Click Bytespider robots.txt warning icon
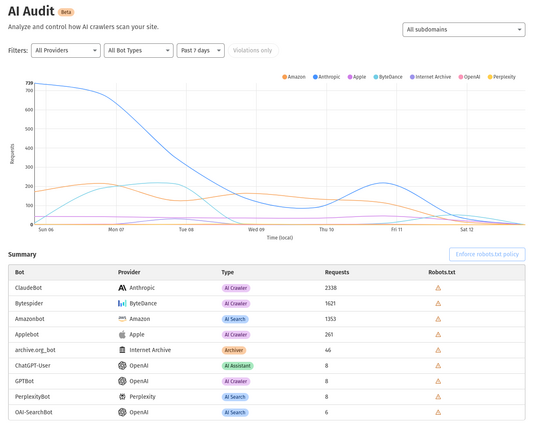This screenshot has height=429, width=536. (438, 304)
